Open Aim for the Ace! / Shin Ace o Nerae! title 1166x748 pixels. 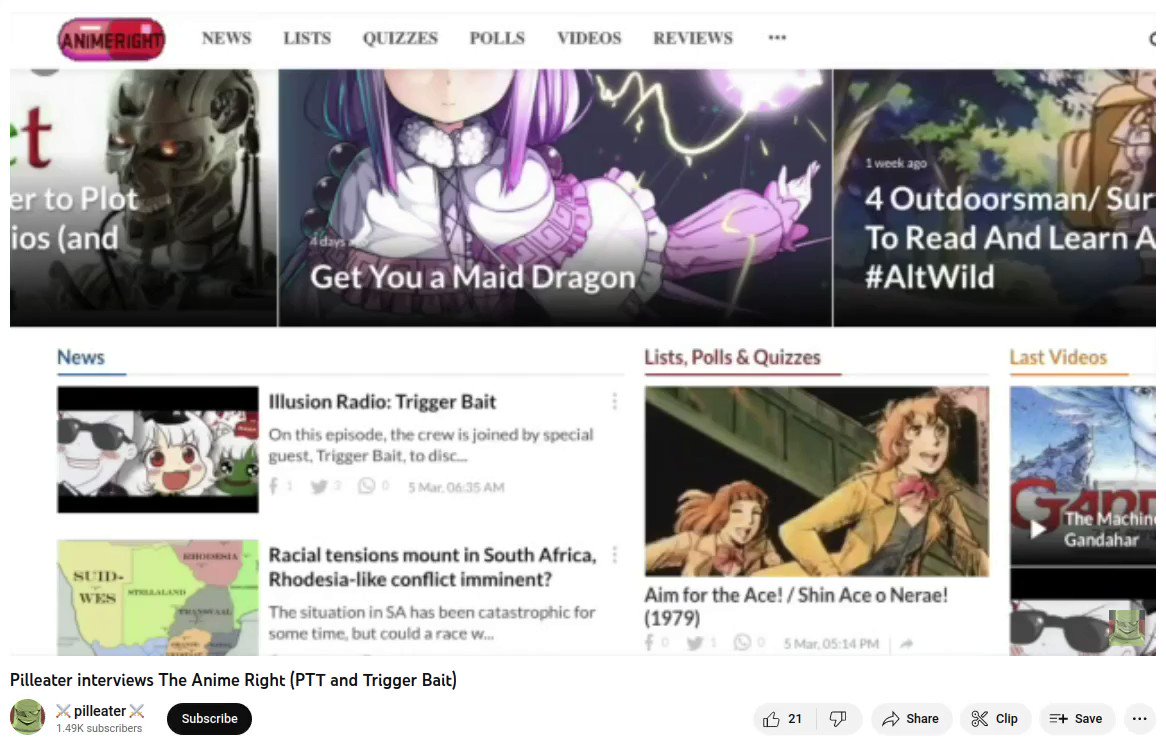[x=796, y=607]
